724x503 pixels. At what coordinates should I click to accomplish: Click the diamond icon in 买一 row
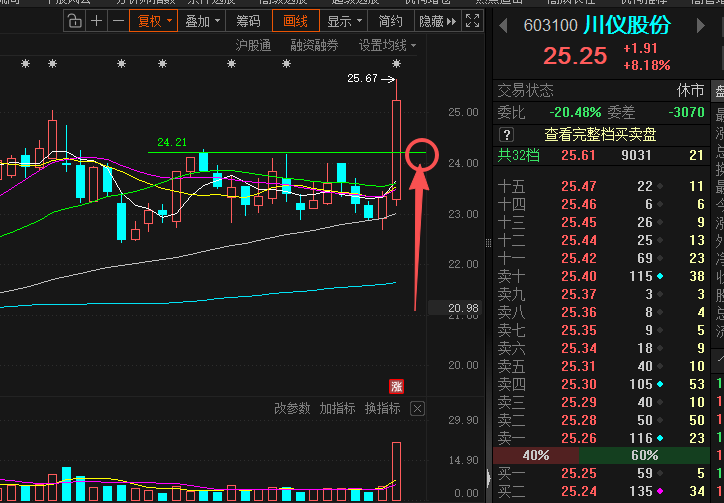660,473
